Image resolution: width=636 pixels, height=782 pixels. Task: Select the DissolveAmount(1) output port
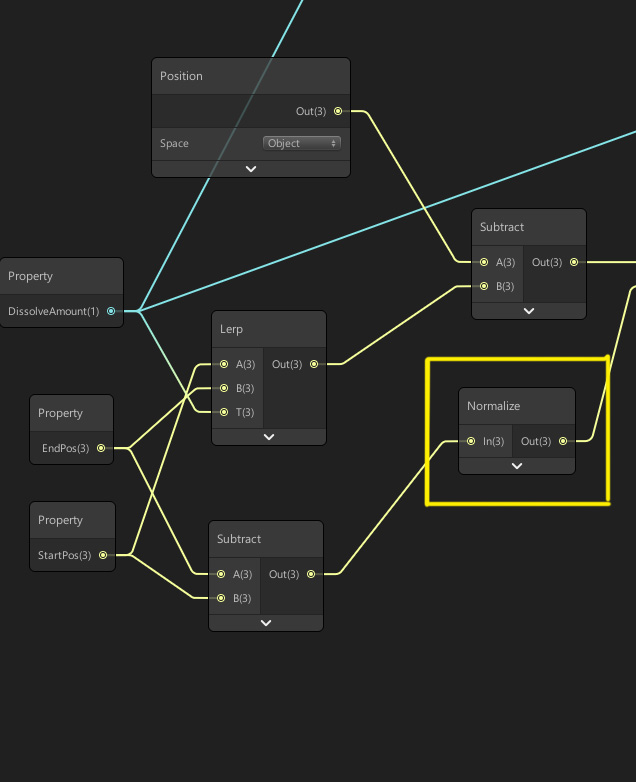pos(111,311)
